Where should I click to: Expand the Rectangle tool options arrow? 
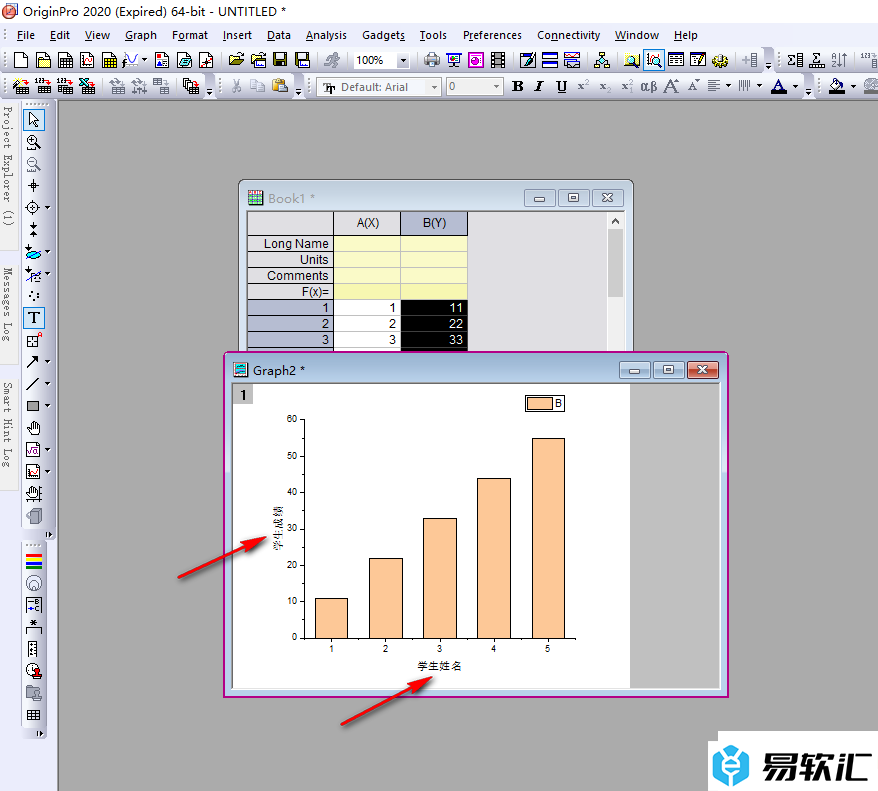click(48, 406)
